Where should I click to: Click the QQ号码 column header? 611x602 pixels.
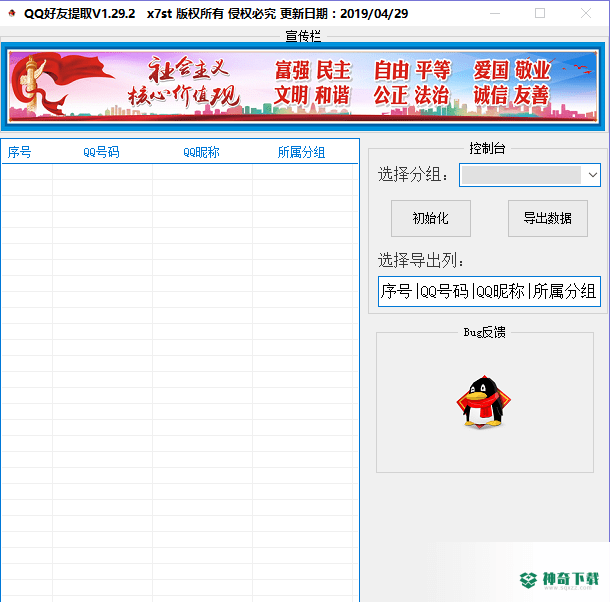click(102, 152)
